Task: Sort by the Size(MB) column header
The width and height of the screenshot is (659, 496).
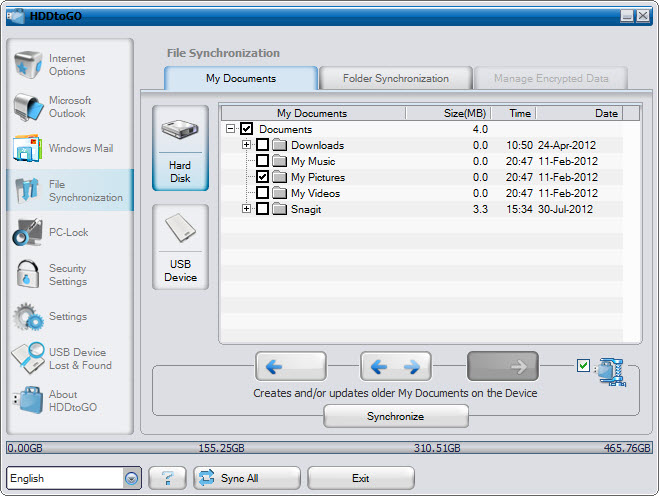Action: (449, 113)
